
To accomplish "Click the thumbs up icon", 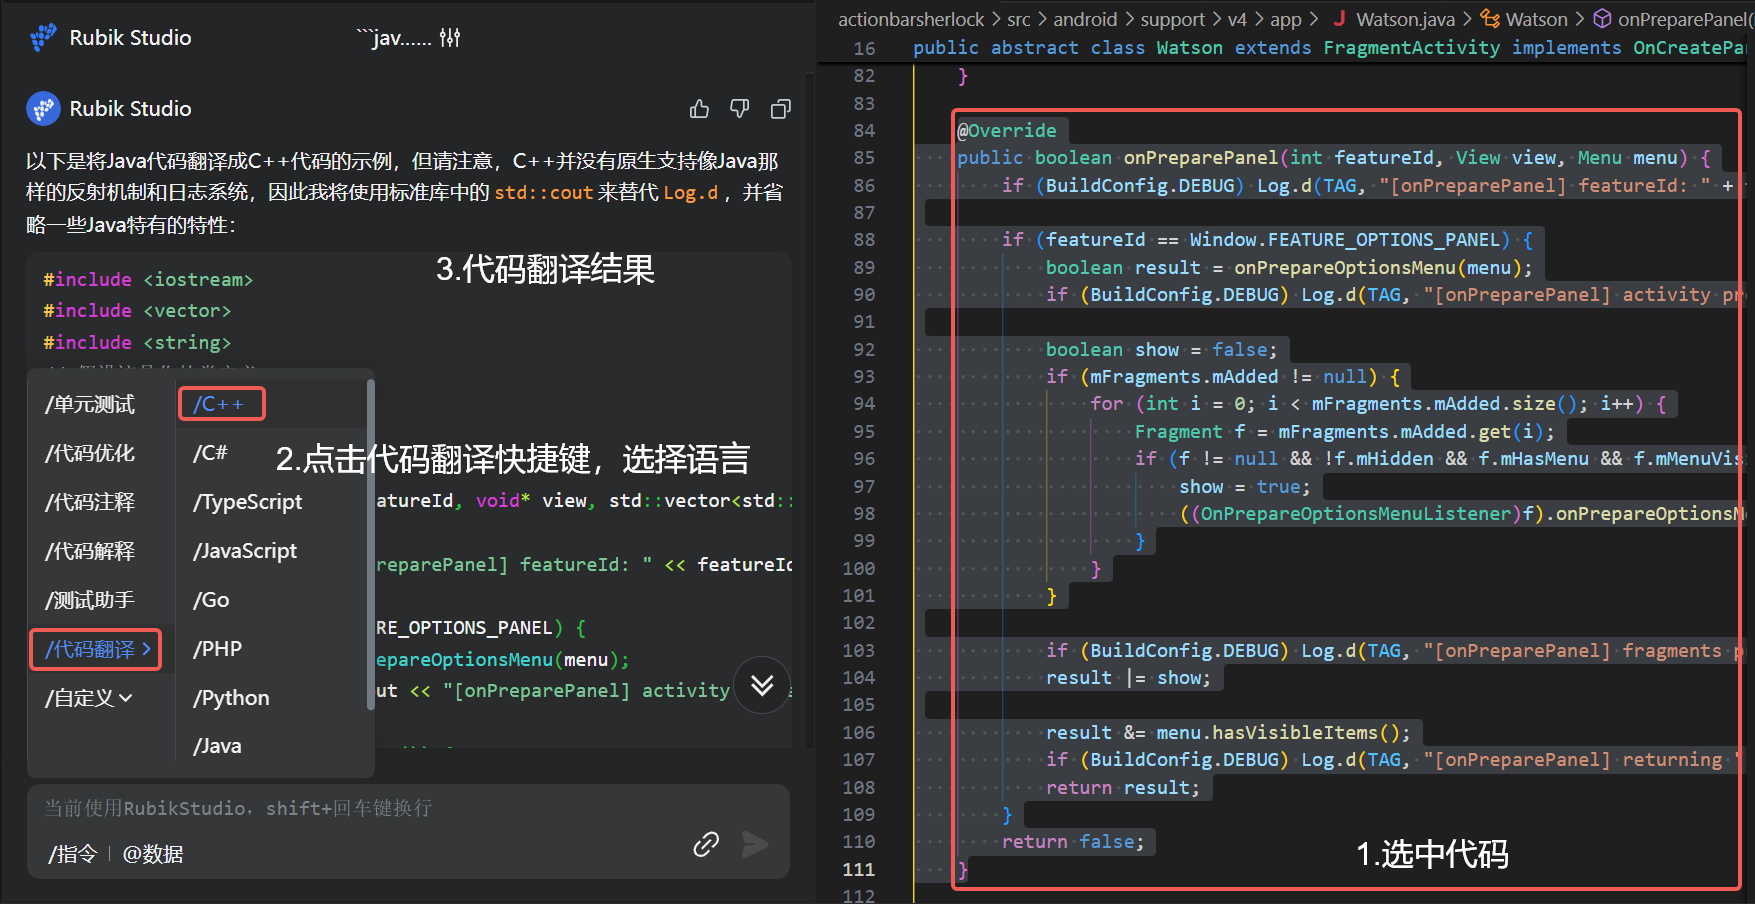I will pyautogui.click(x=699, y=109).
